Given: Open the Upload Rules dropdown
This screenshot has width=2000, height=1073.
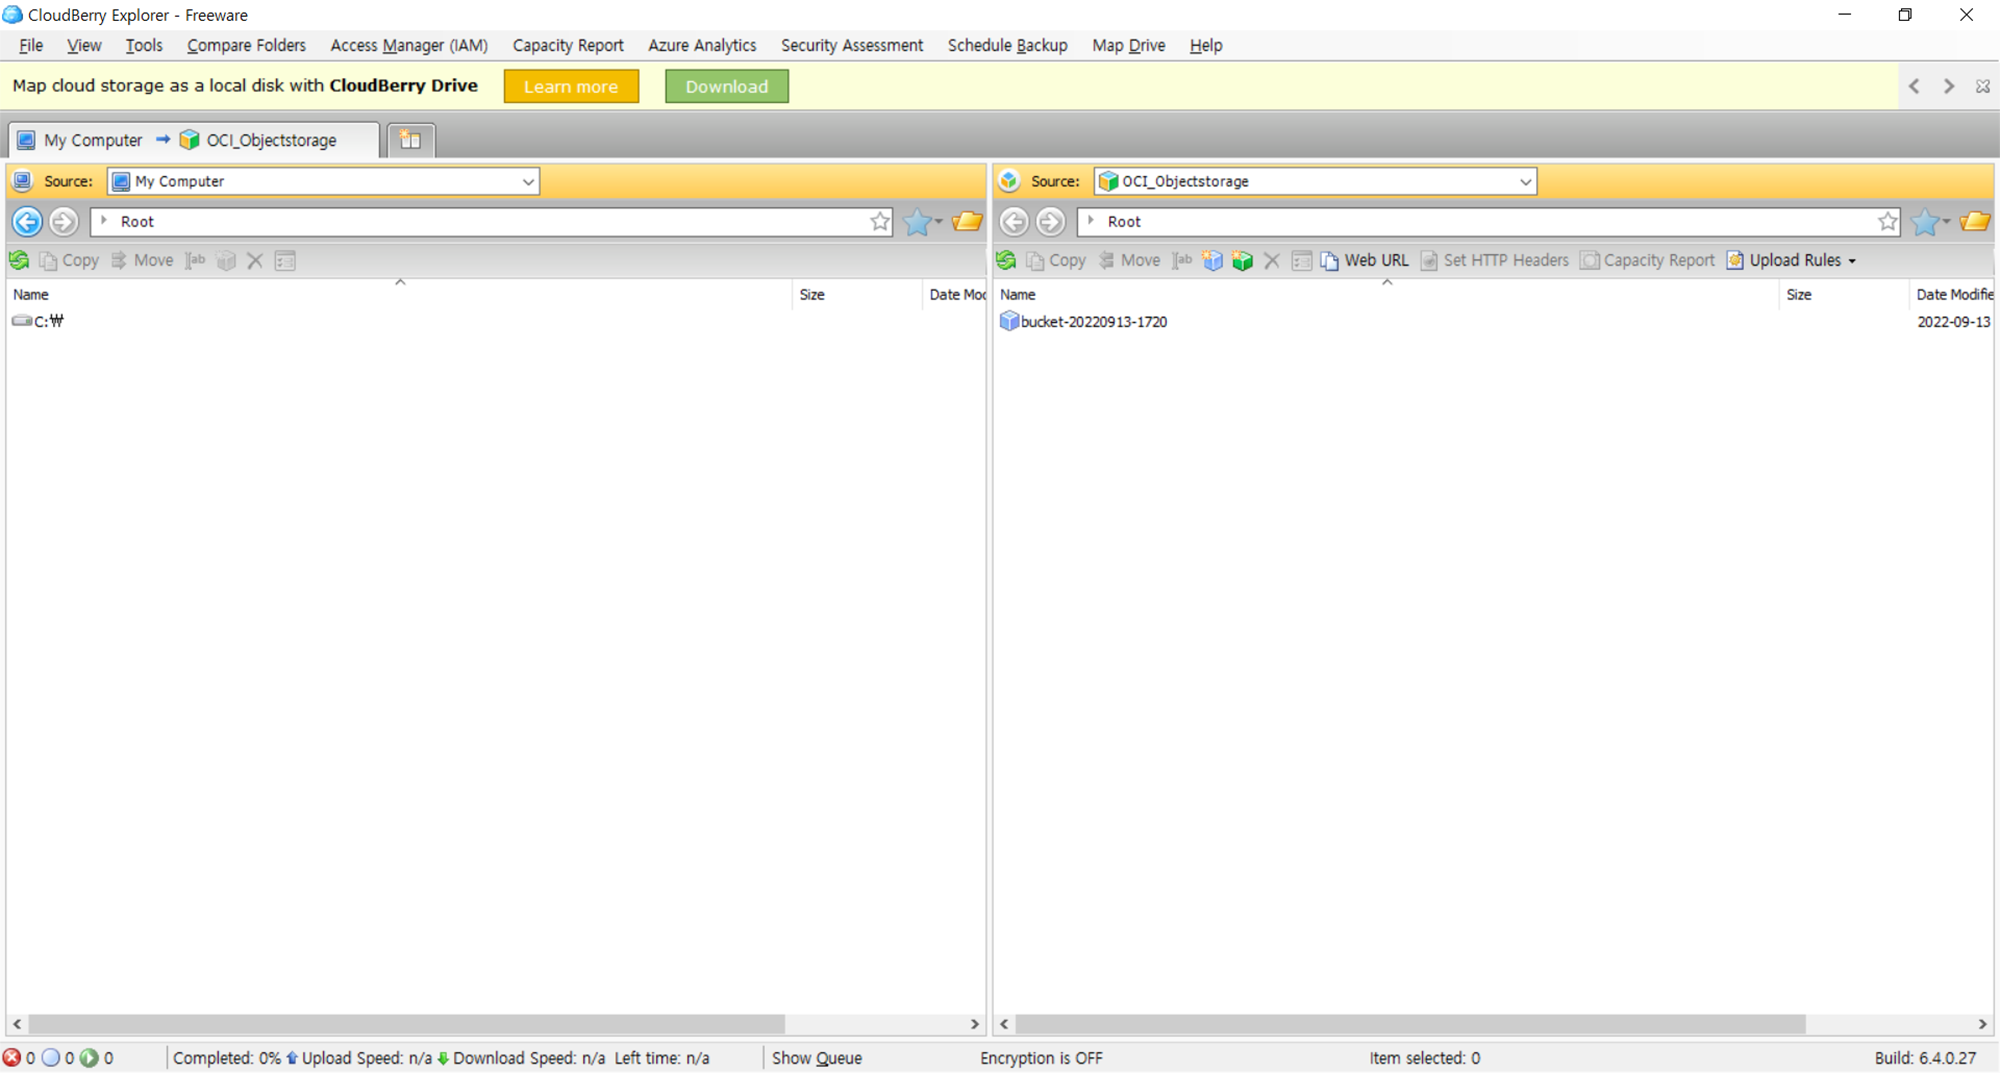Looking at the screenshot, I should tap(1791, 260).
